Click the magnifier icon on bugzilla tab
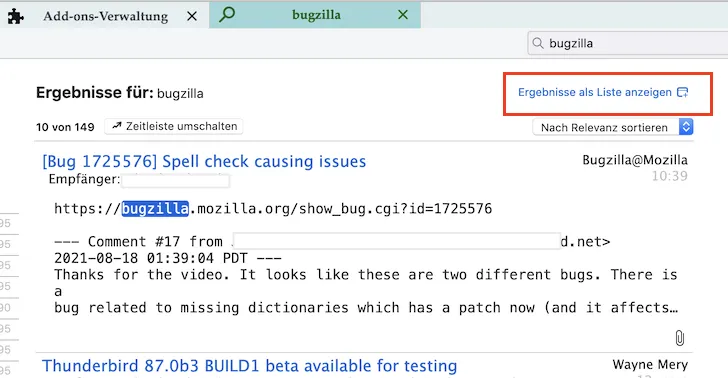This screenshot has height=378, width=728. [227, 14]
